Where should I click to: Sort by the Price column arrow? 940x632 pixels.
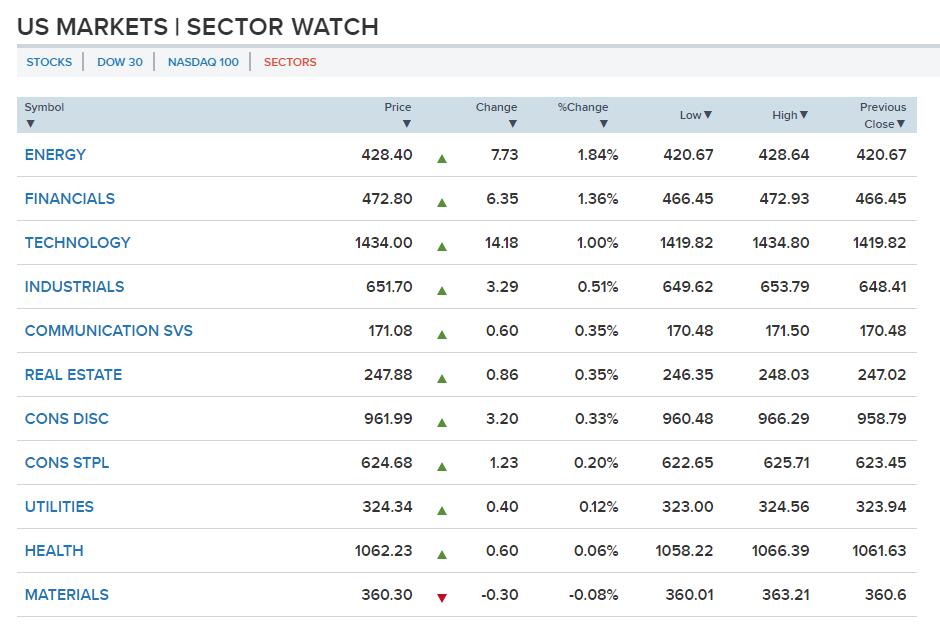(407, 124)
